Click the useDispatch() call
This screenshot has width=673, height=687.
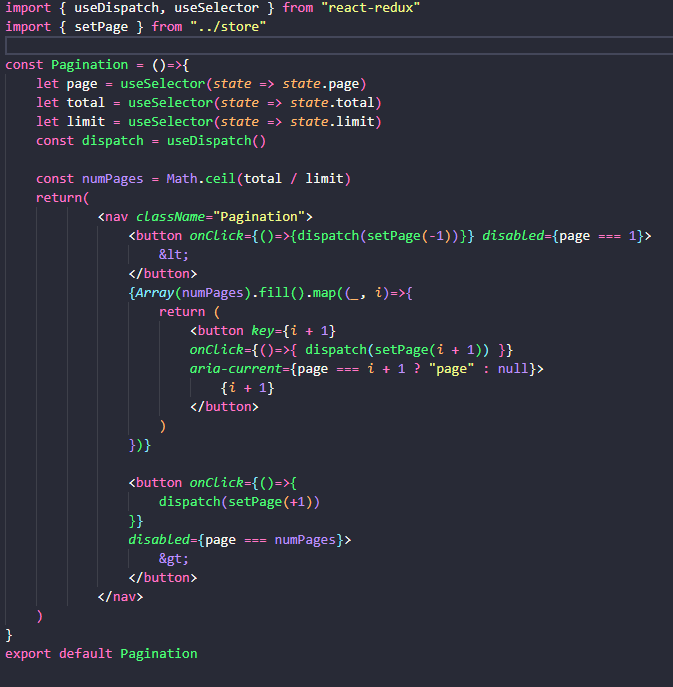click(216, 141)
